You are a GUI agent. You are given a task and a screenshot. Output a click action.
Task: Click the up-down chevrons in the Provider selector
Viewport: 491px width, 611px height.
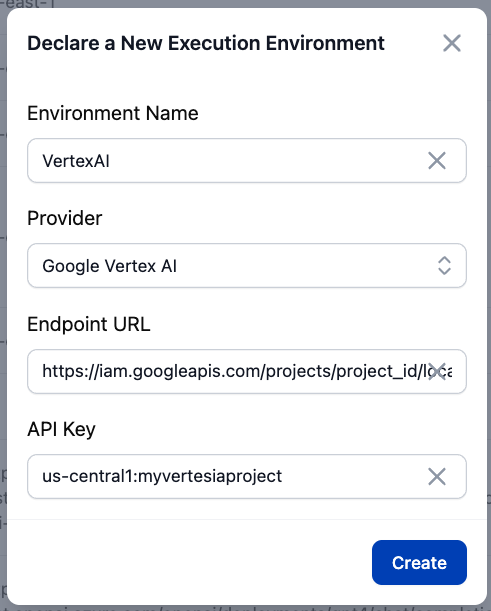coord(444,266)
